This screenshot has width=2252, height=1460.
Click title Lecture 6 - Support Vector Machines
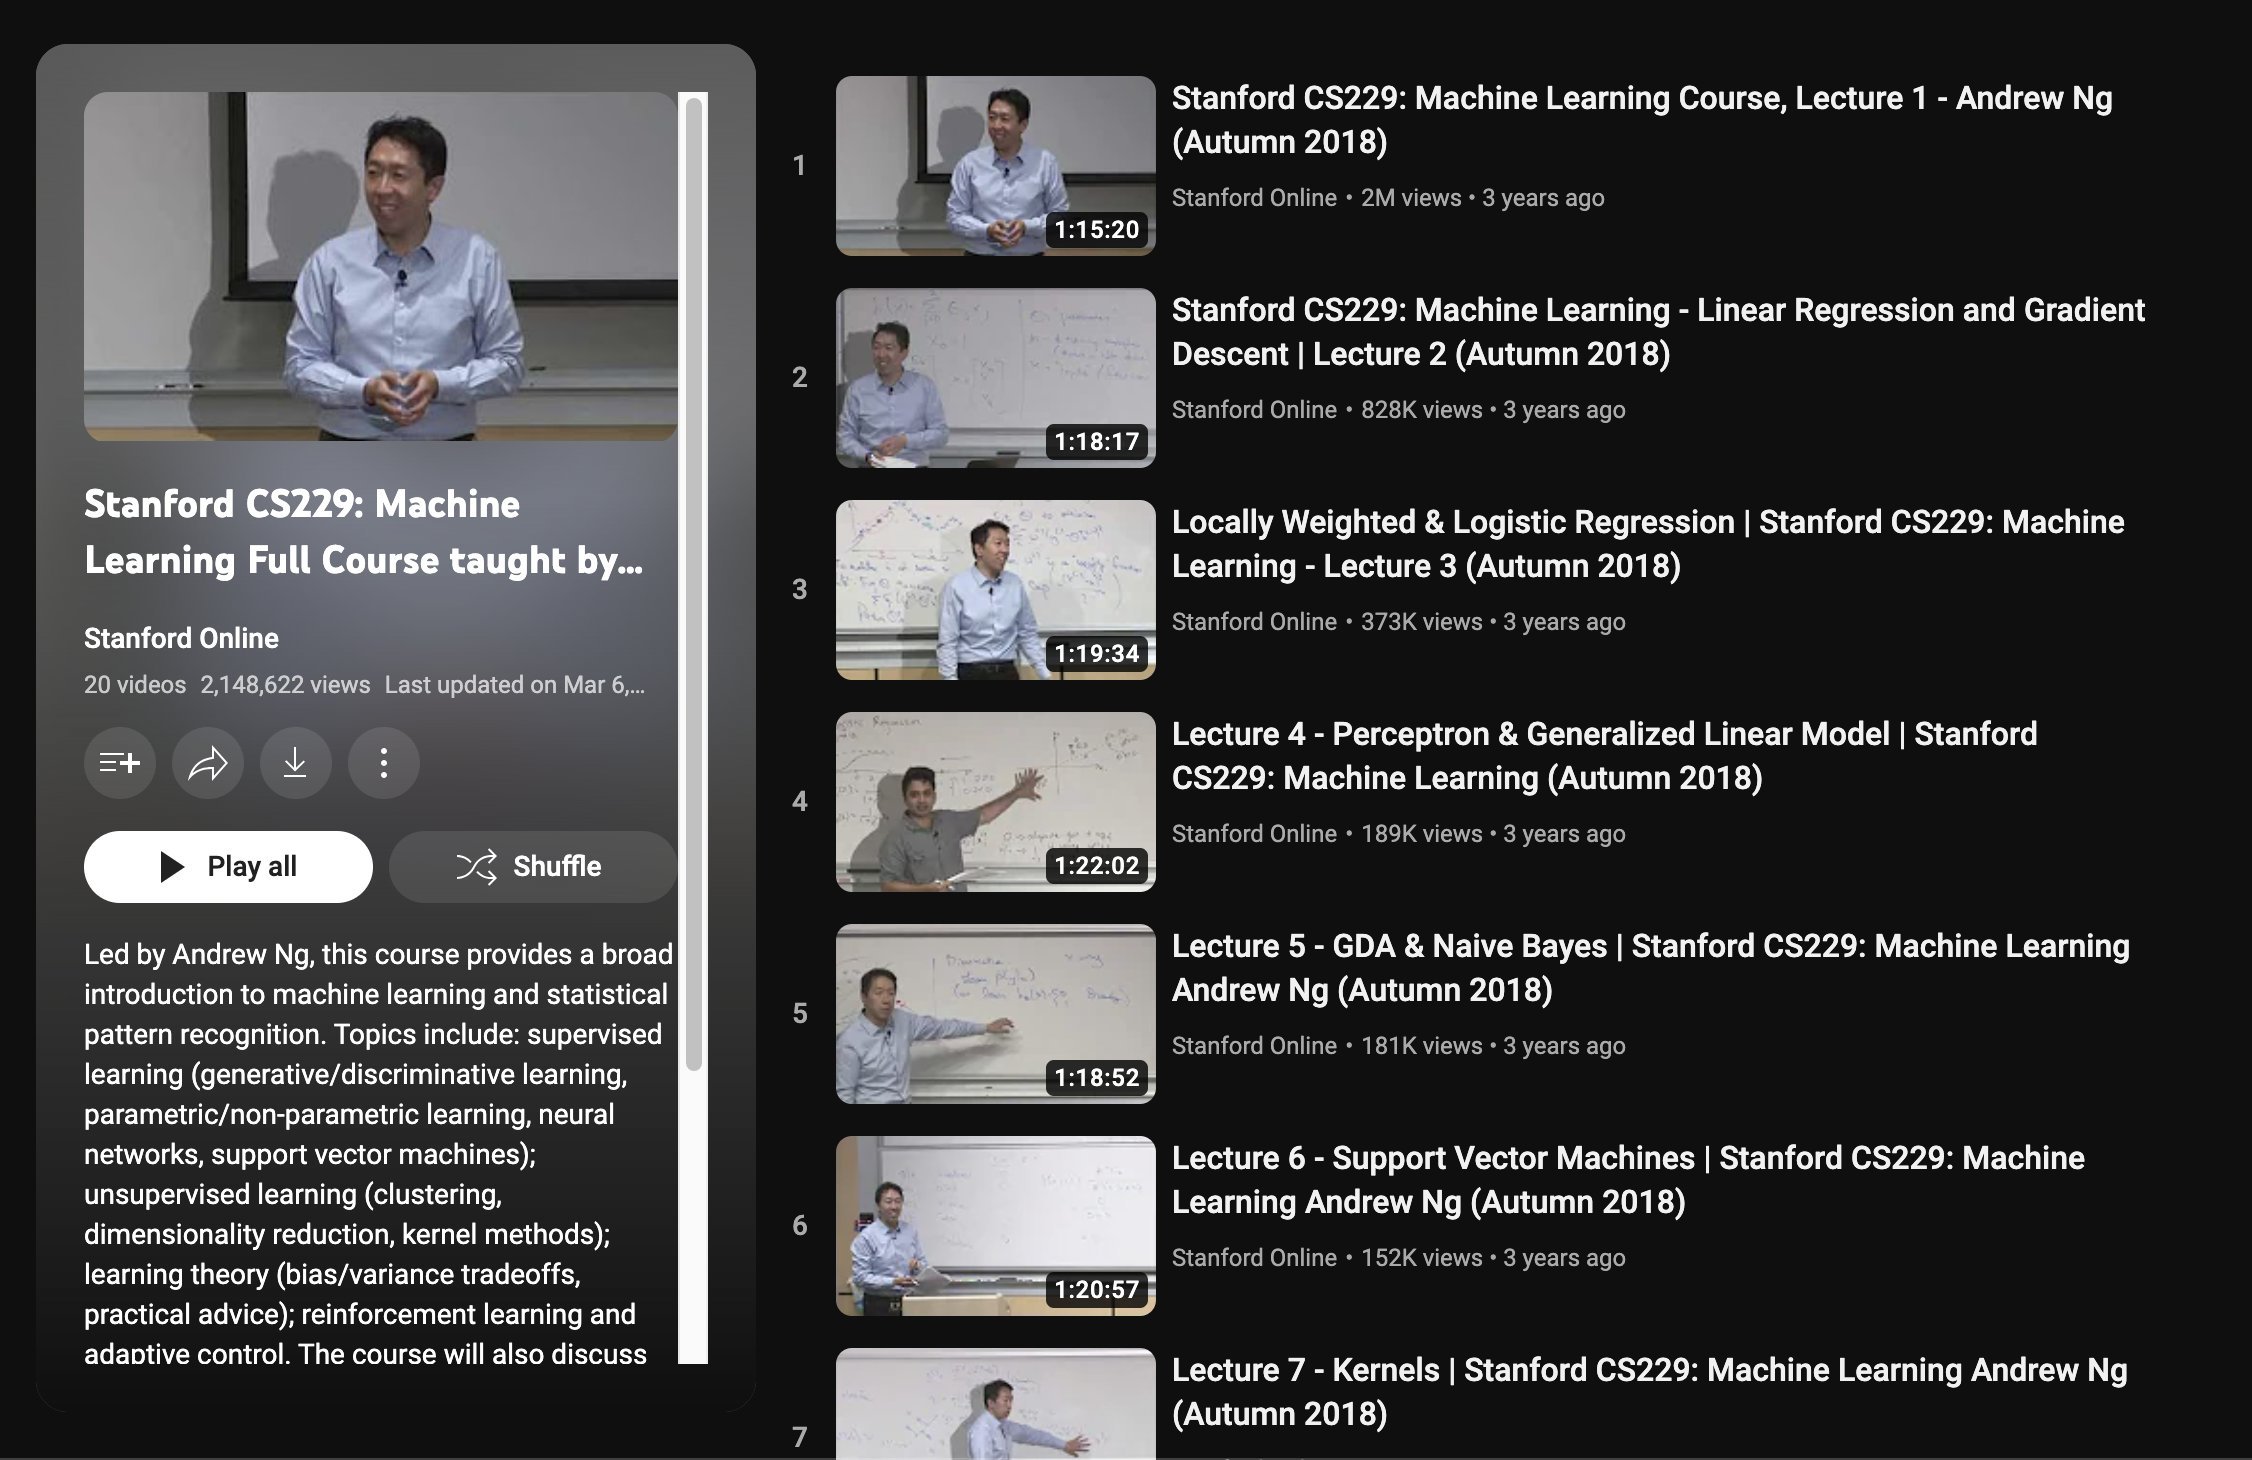(x=1628, y=1180)
